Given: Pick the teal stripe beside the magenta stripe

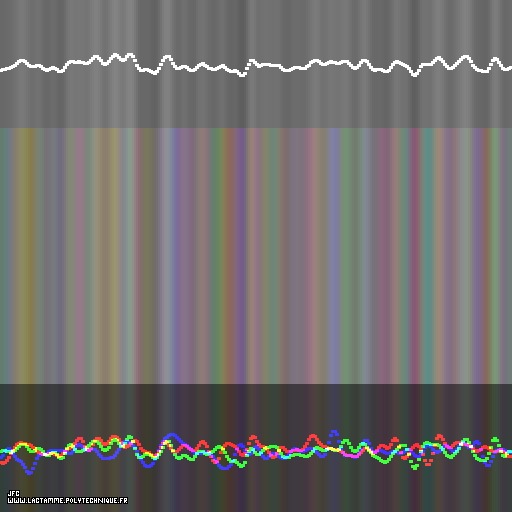Looking at the screenshot, I should (x=427, y=256).
